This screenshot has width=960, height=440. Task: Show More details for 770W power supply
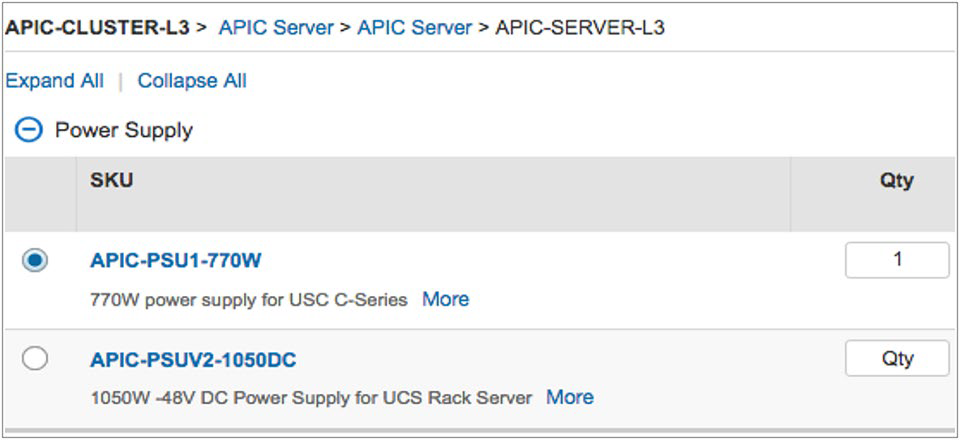tap(445, 299)
